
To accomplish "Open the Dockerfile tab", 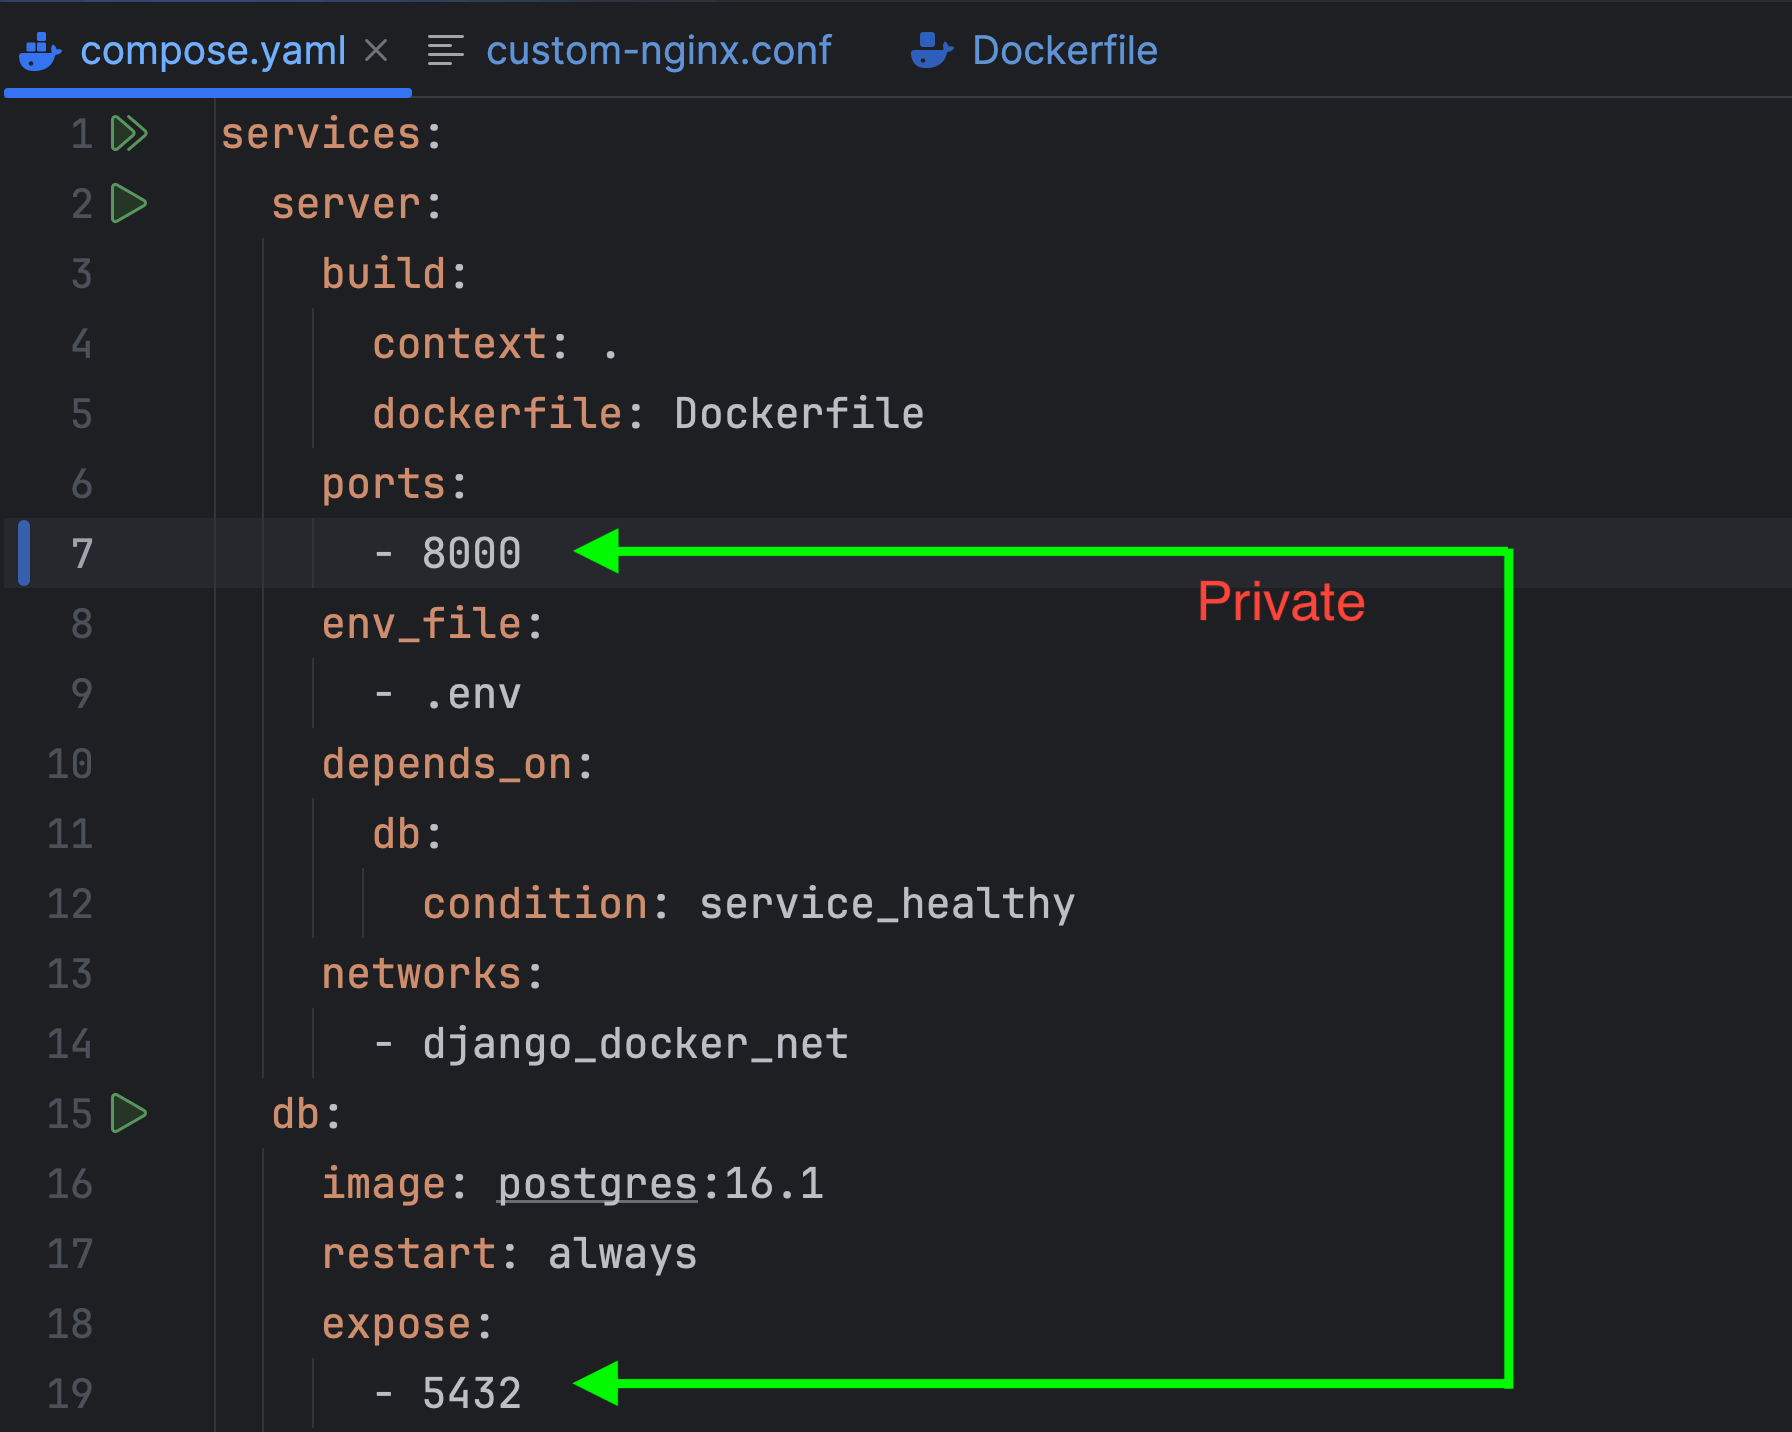I will [x=1064, y=51].
